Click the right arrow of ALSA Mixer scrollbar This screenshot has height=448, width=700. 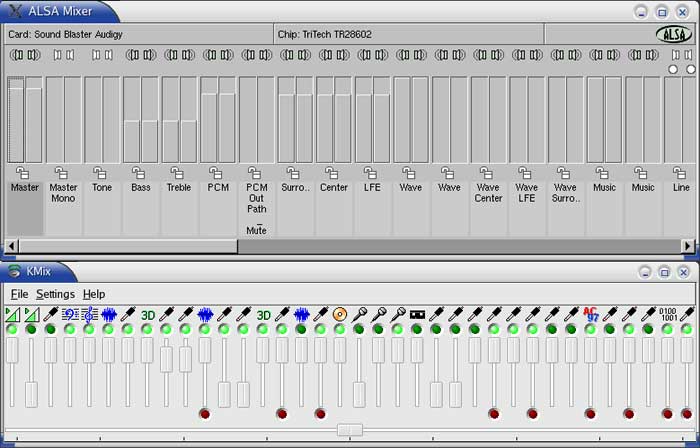pyautogui.click(x=688, y=246)
